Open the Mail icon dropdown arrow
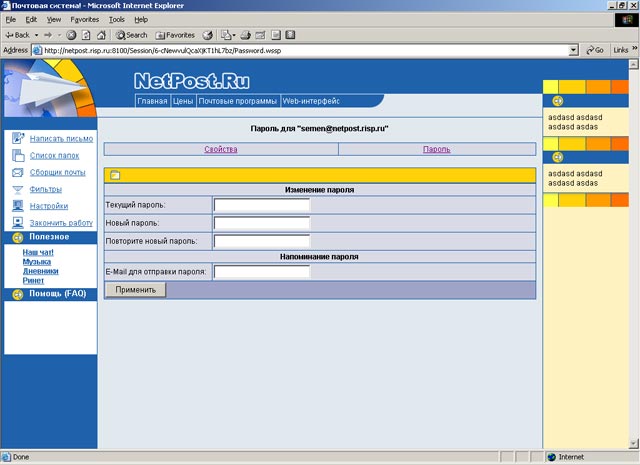The height and width of the screenshot is (465, 640). coord(234,36)
